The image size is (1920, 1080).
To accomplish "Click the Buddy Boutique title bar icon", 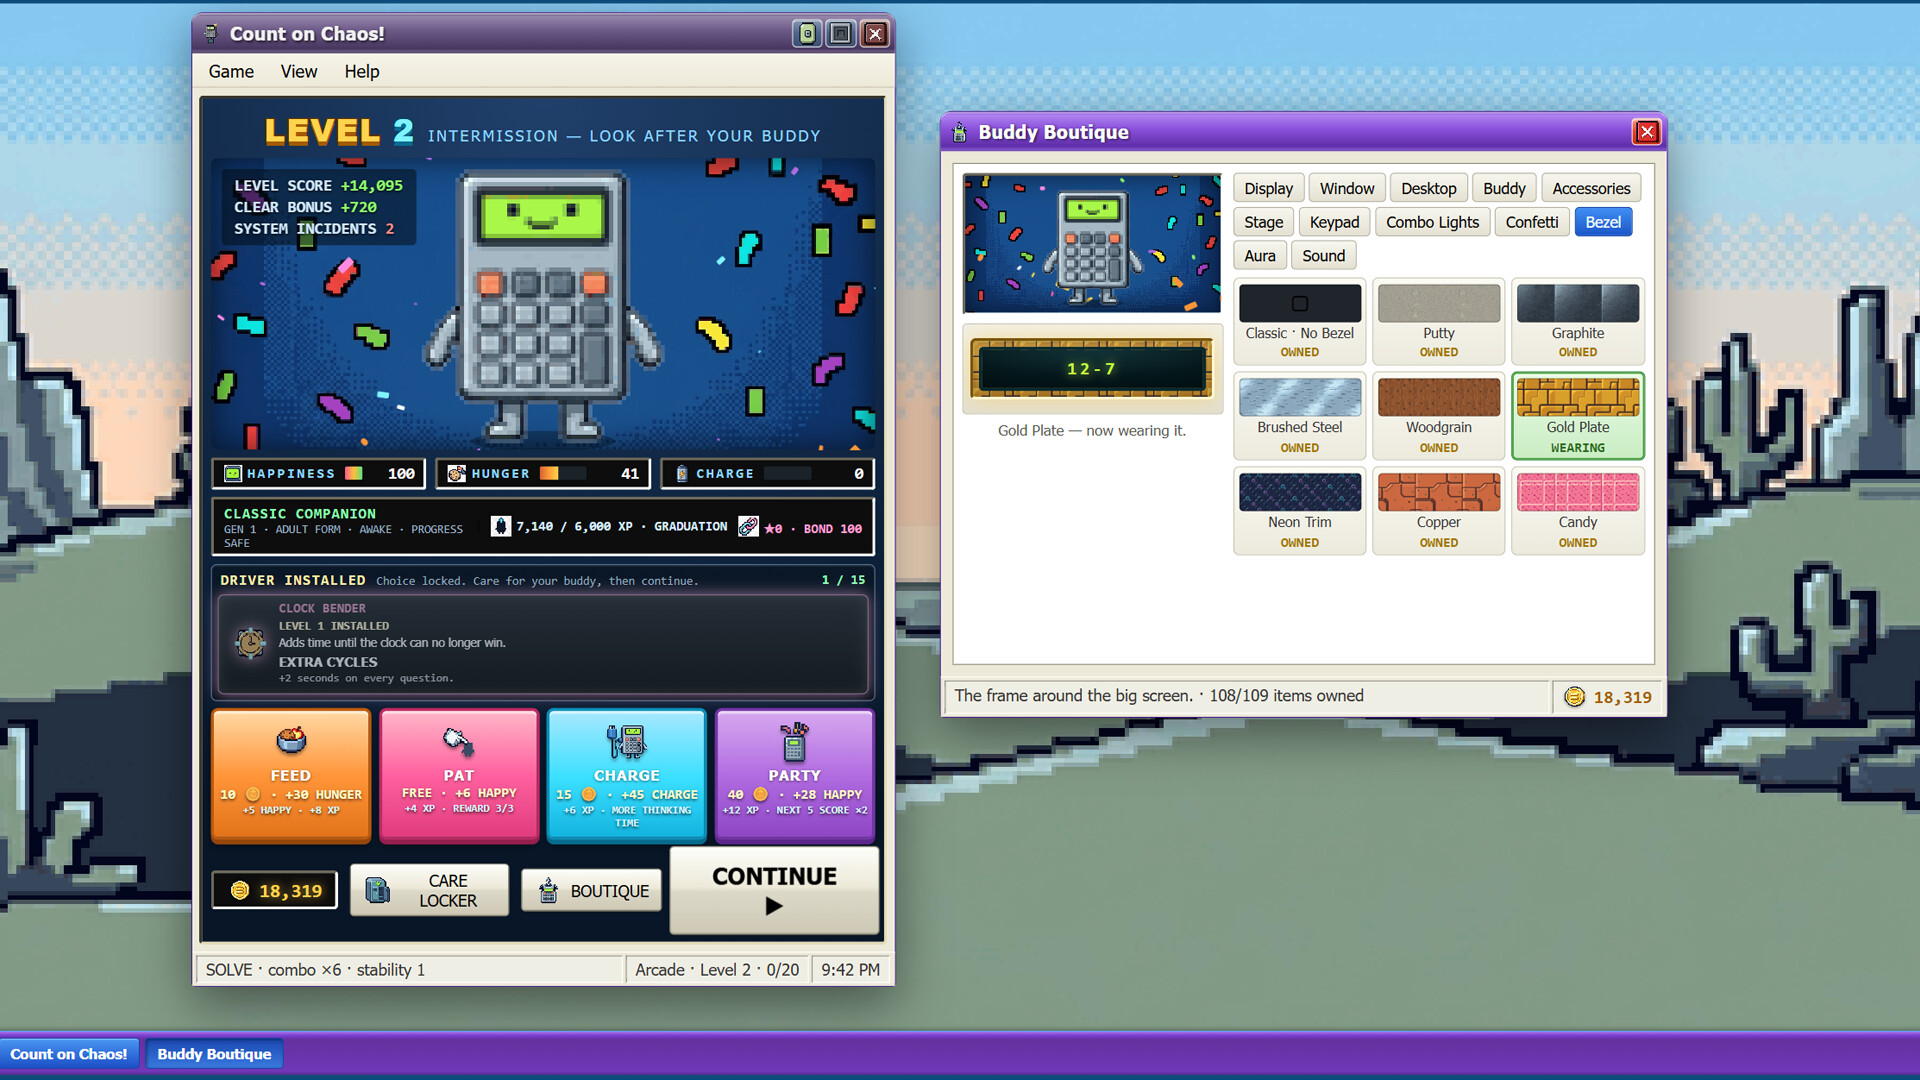I will [959, 132].
